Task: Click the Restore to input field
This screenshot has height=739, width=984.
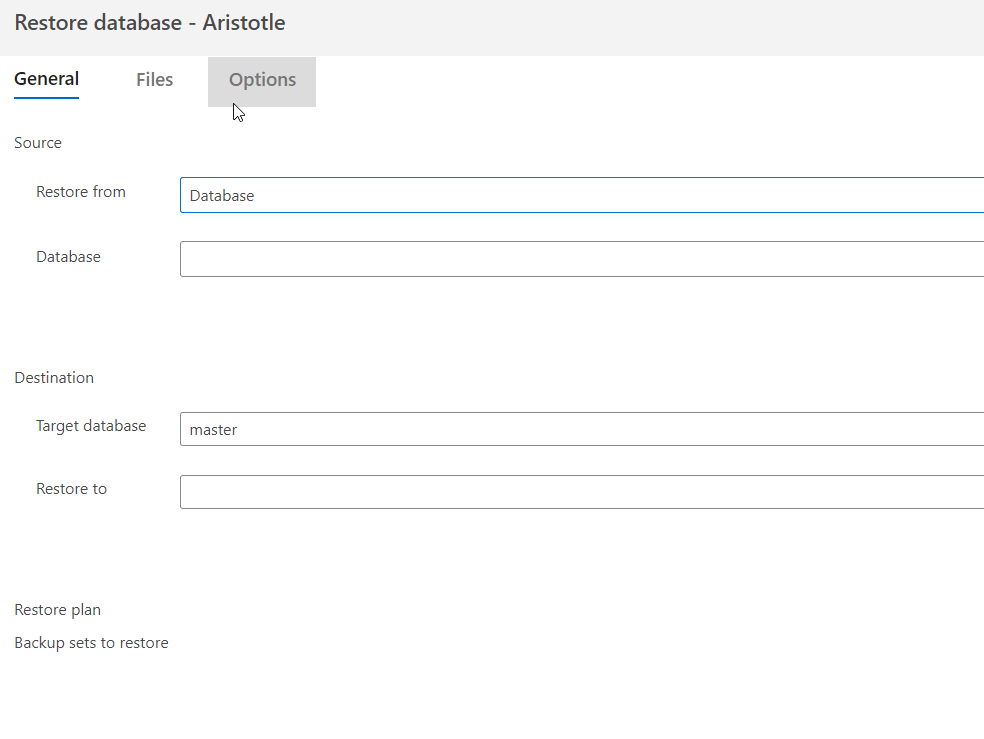Action: coord(580,492)
